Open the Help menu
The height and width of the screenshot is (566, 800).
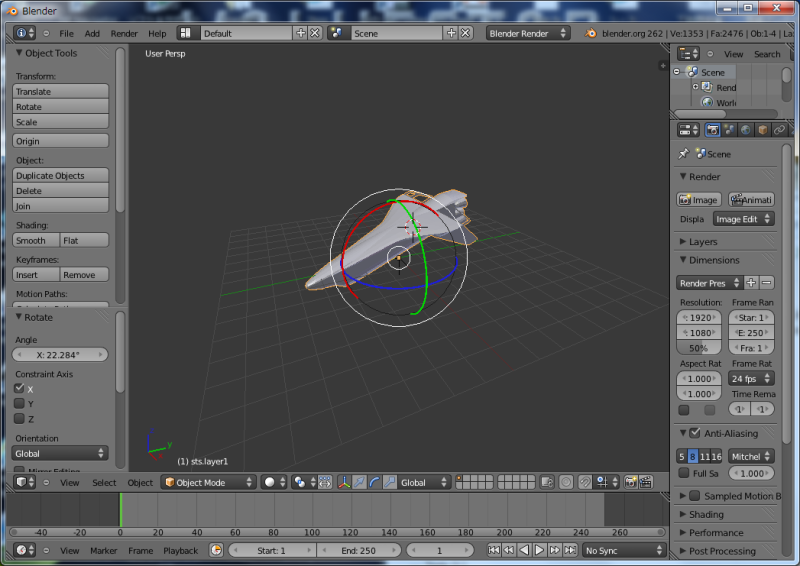coord(157,33)
